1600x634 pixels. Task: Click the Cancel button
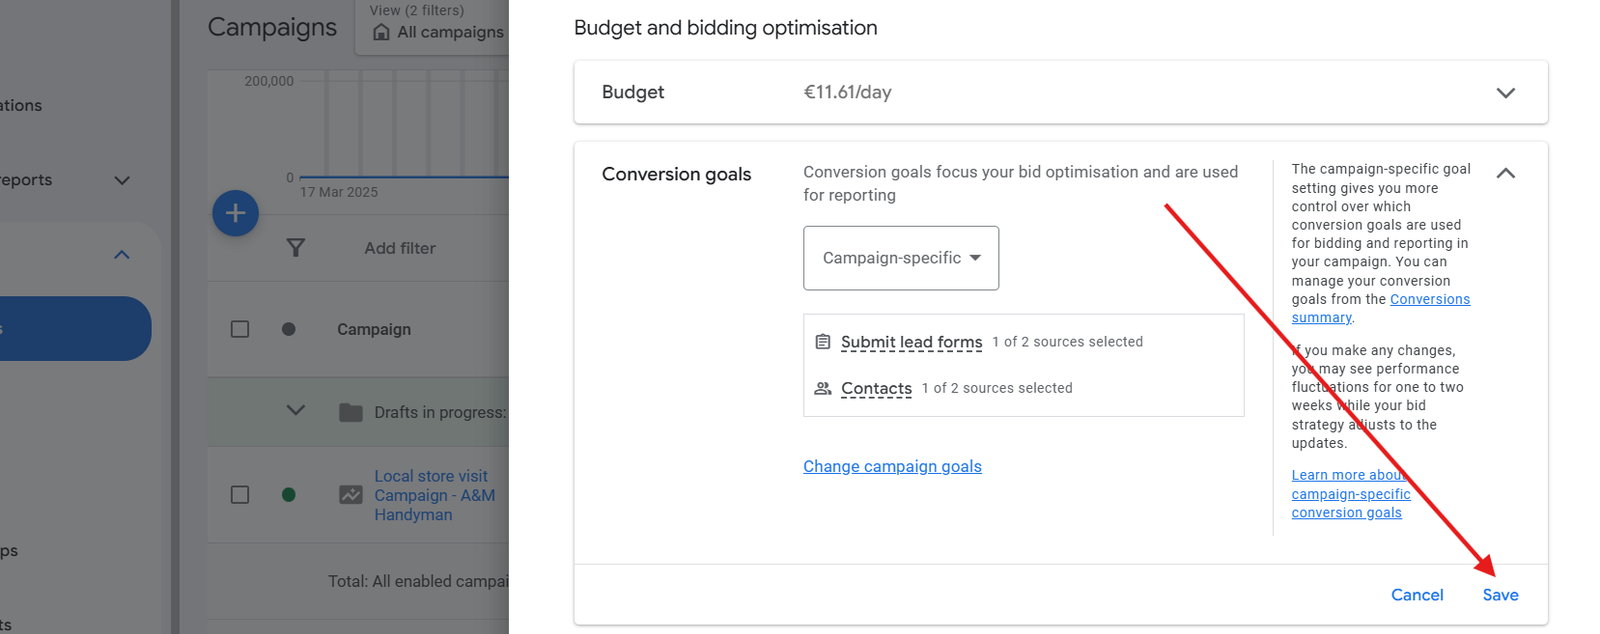point(1417,595)
